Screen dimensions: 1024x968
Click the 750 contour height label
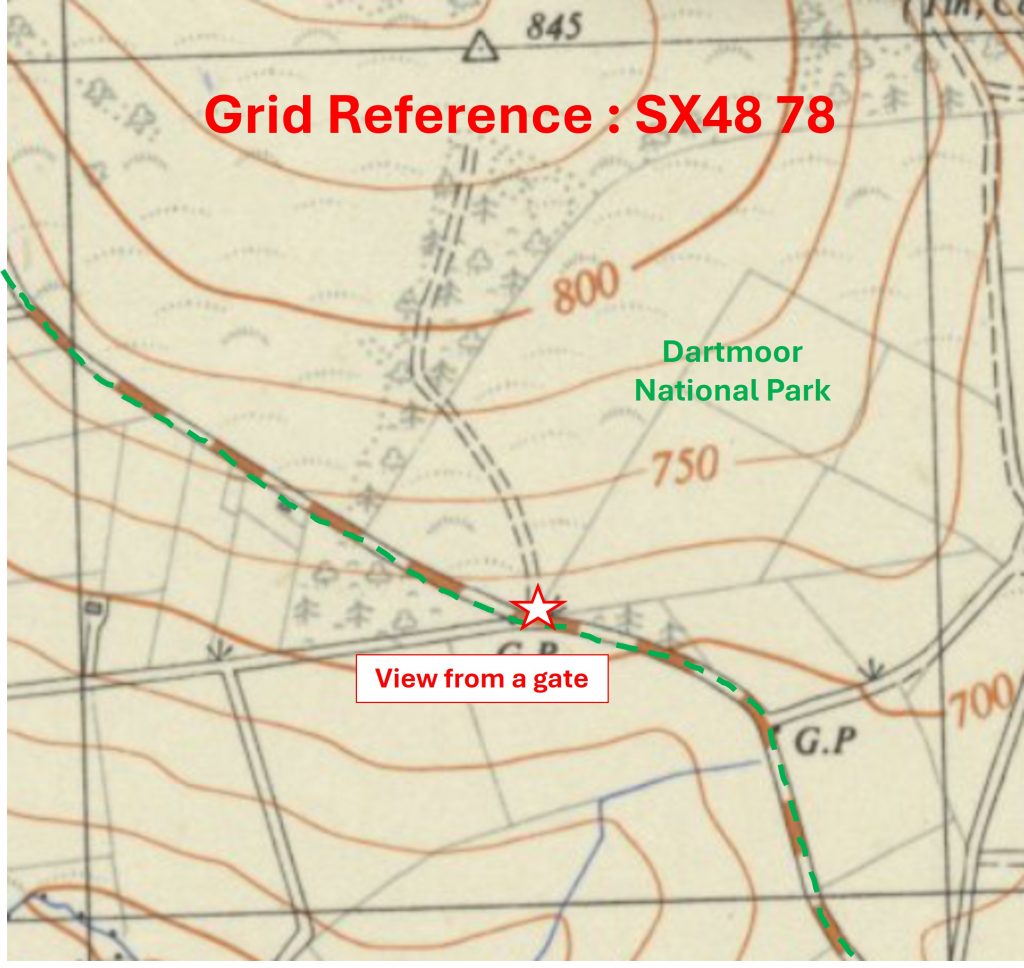pos(685,466)
